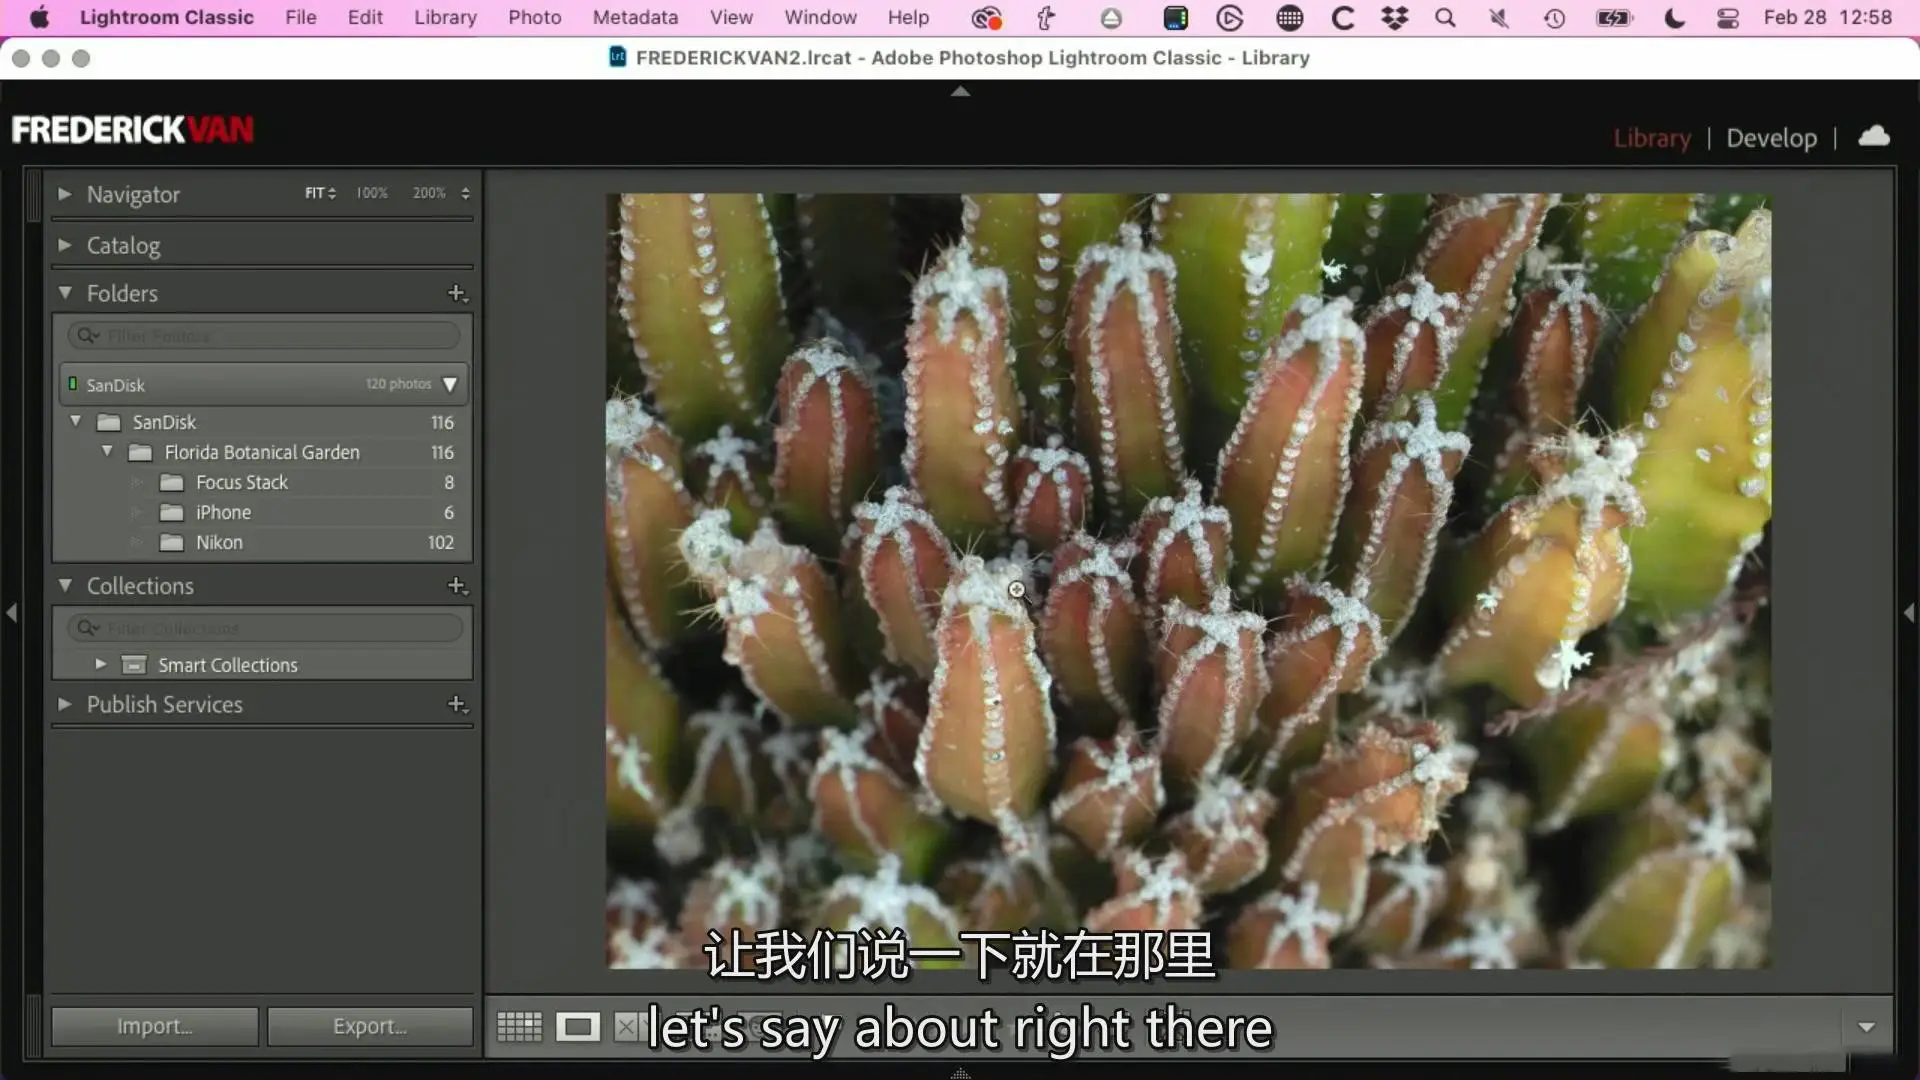Image resolution: width=1920 pixels, height=1080 pixels.
Task: Click the iPhone folder icon
Action: (x=172, y=513)
